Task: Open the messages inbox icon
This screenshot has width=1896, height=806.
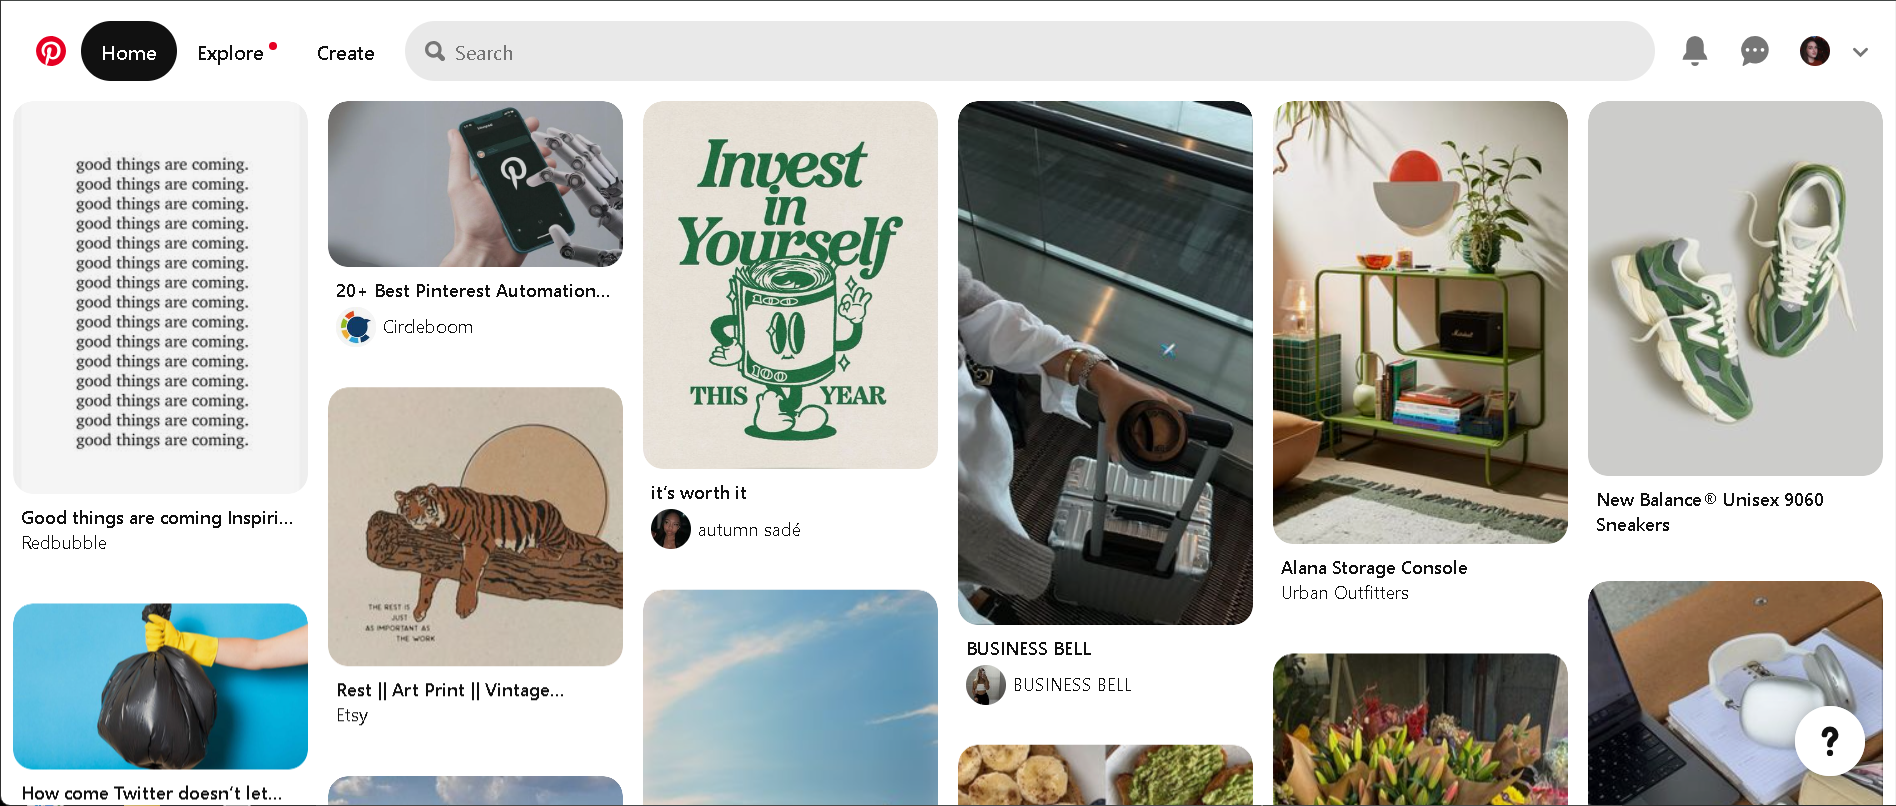Action: (x=1754, y=51)
